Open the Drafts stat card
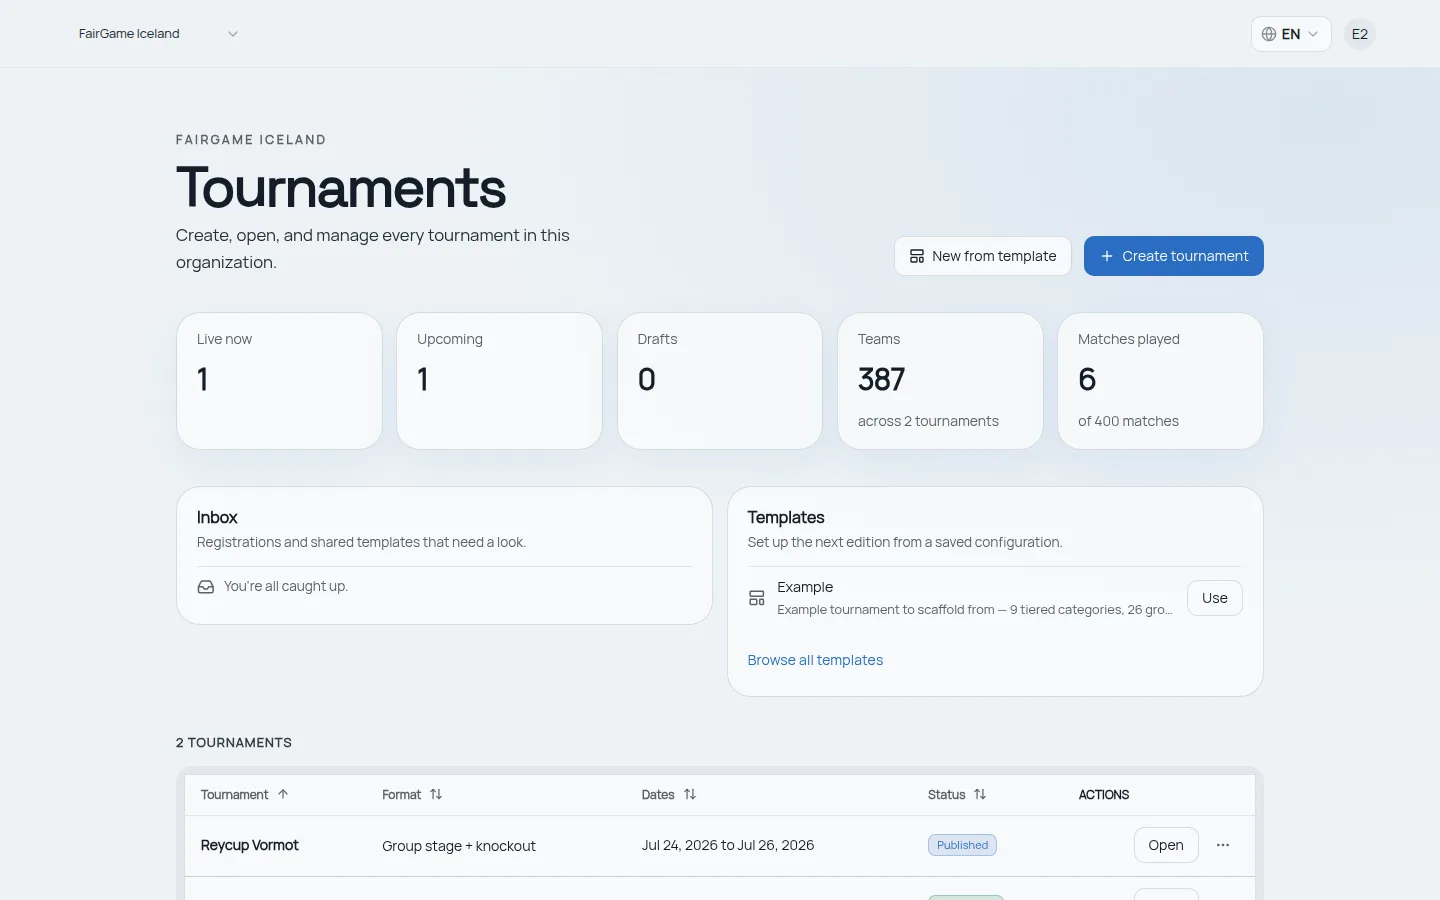Screen dimensions: 1440x900 [720, 381]
